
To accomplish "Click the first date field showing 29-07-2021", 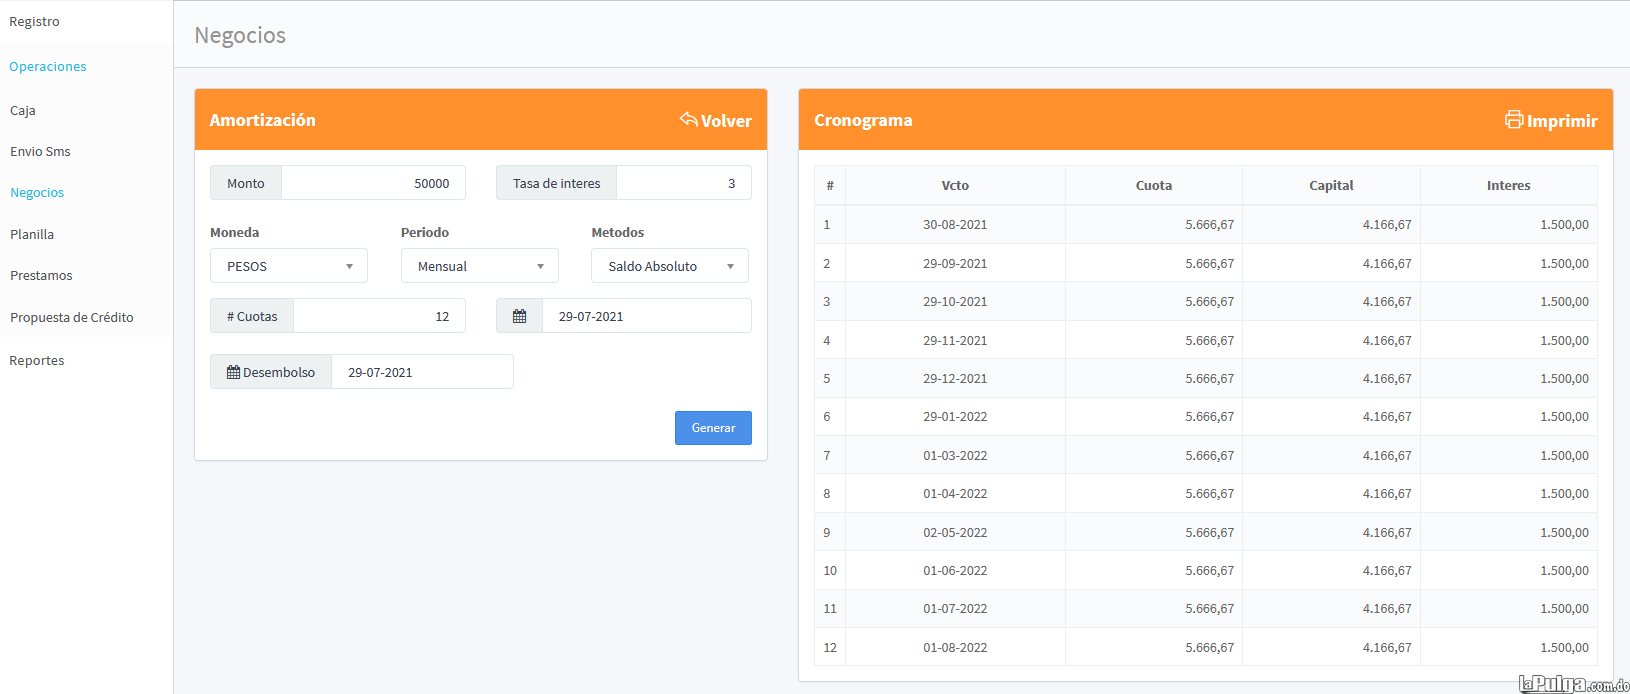I will 646,316.
